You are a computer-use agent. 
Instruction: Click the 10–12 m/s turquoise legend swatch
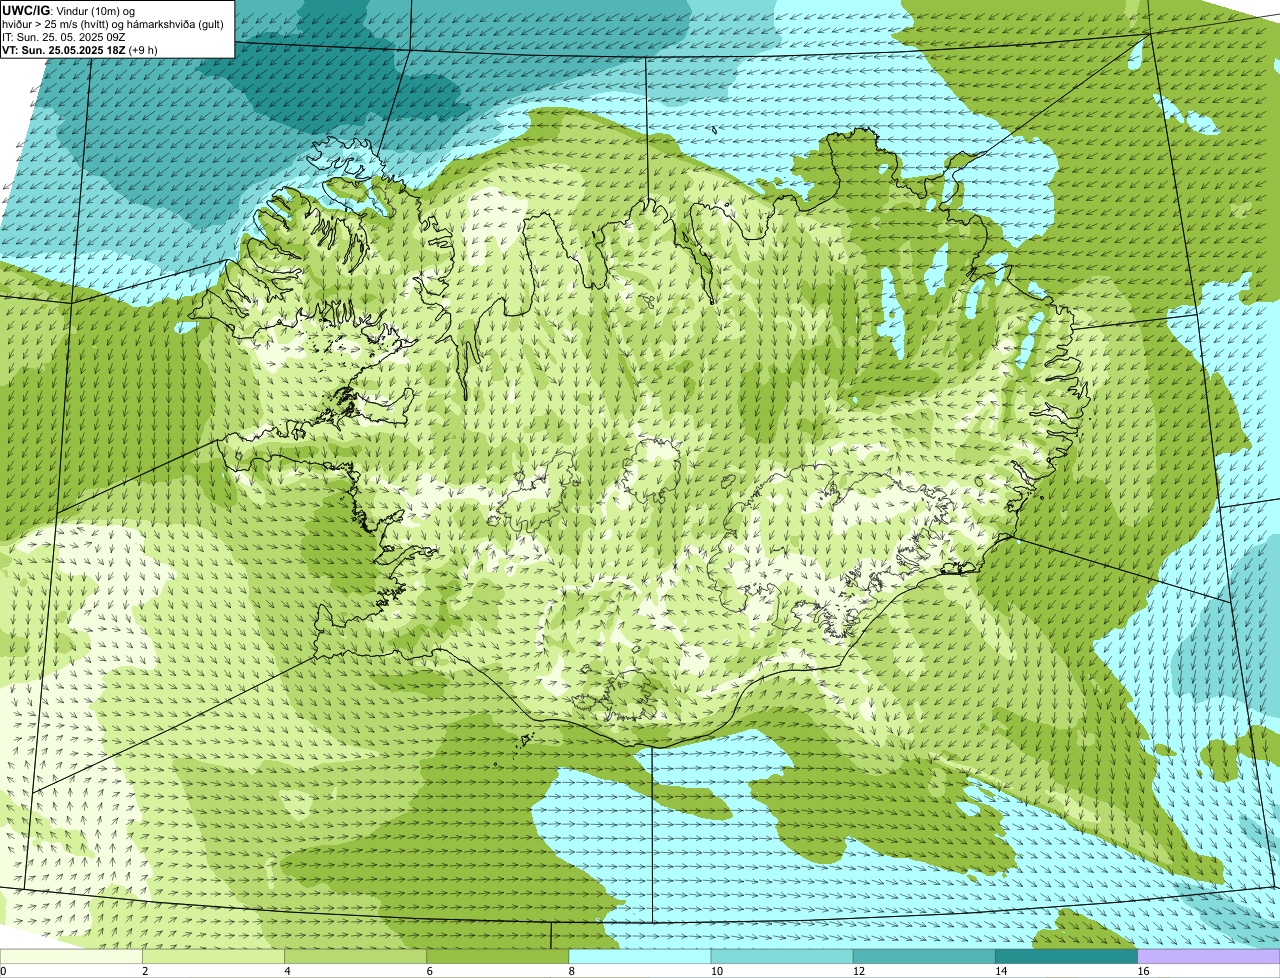click(782, 957)
